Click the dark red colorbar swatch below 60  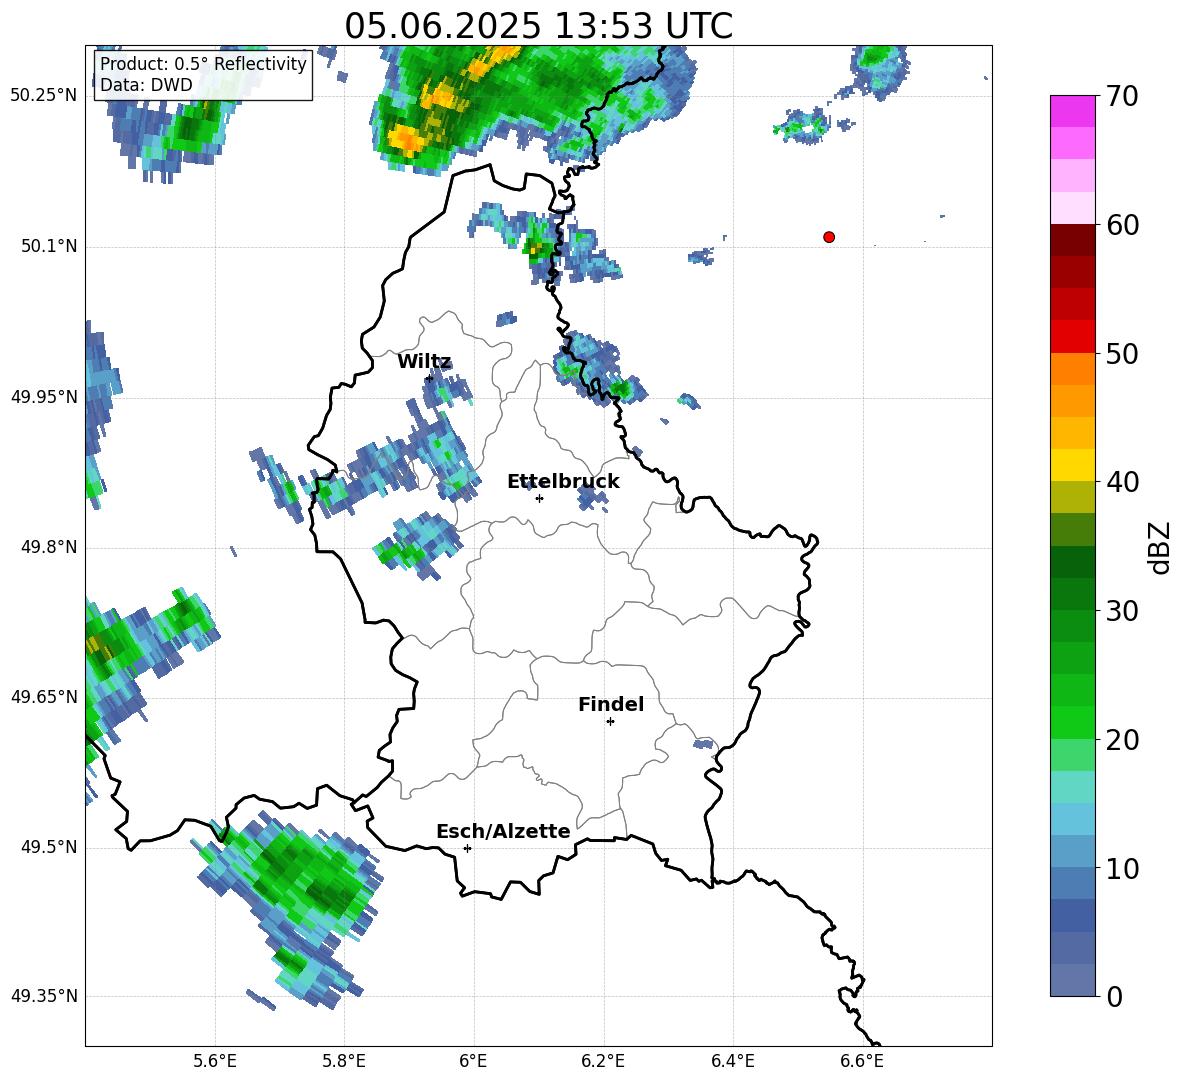[x=1072, y=240]
